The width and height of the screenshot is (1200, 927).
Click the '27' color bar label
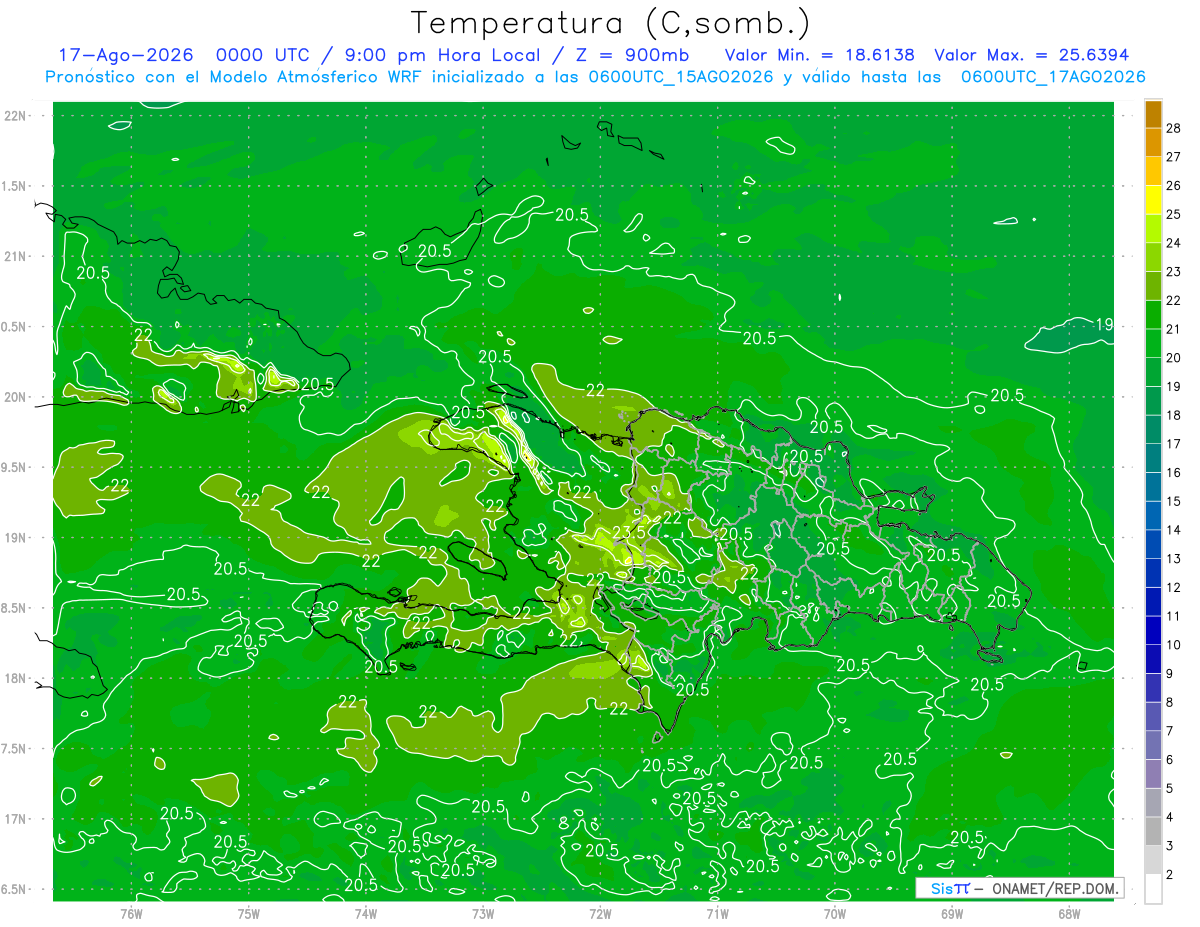(1175, 157)
